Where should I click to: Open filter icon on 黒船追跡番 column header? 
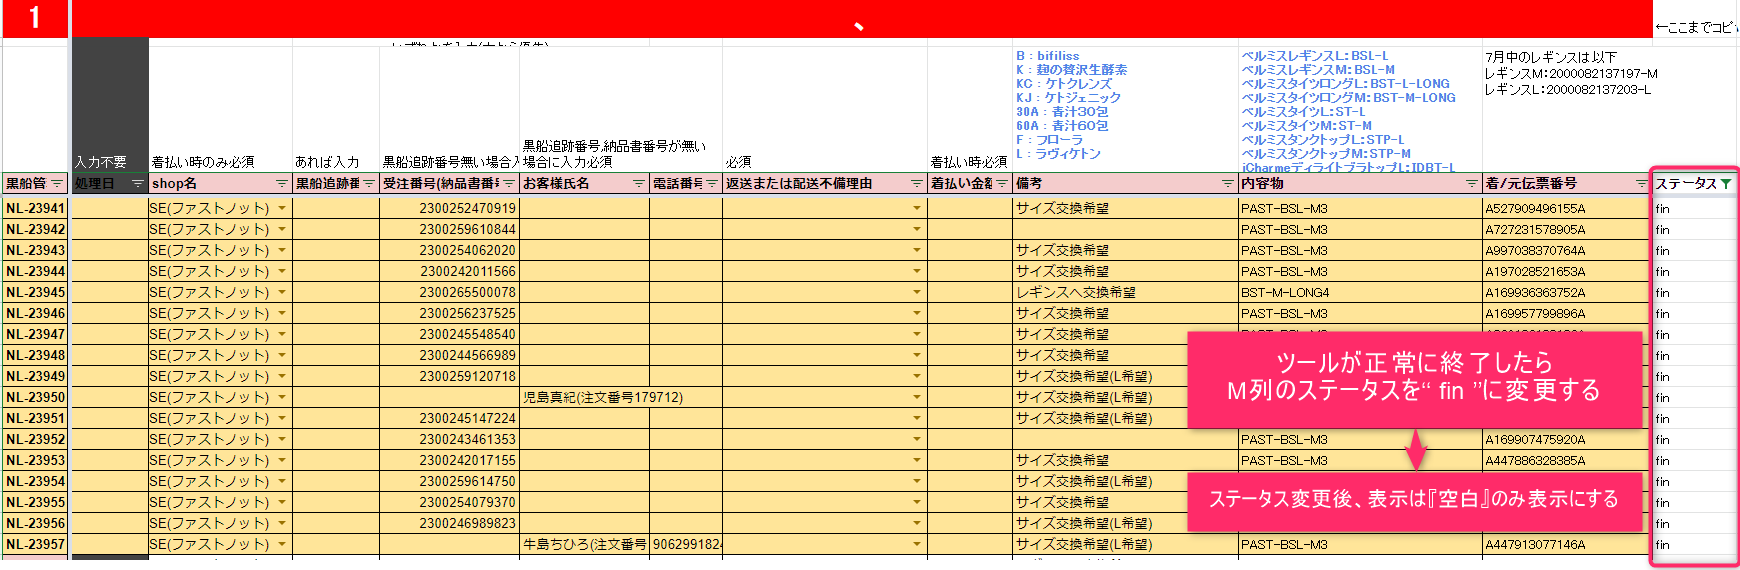[x=369, y=183]
